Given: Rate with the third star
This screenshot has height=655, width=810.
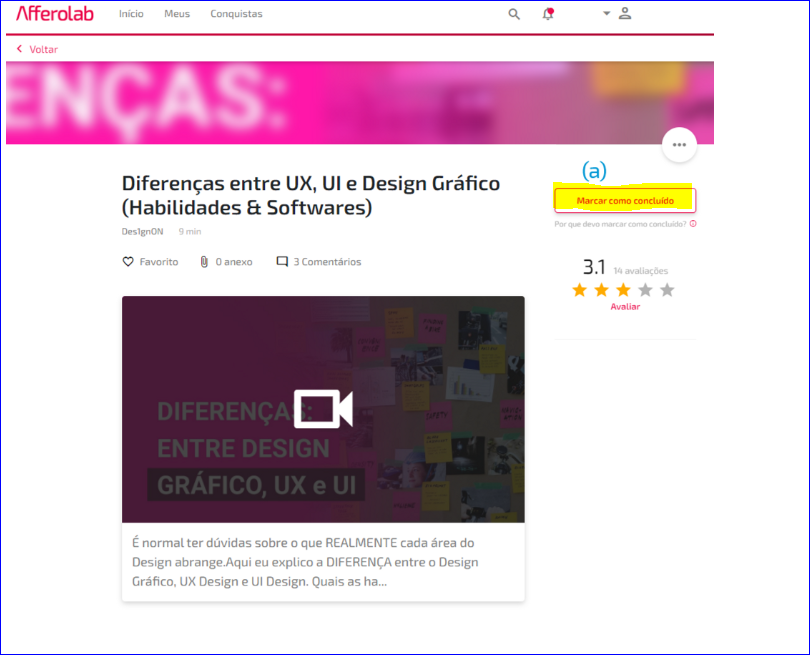Looking at the screenshot, I should (x=624, y=290).
